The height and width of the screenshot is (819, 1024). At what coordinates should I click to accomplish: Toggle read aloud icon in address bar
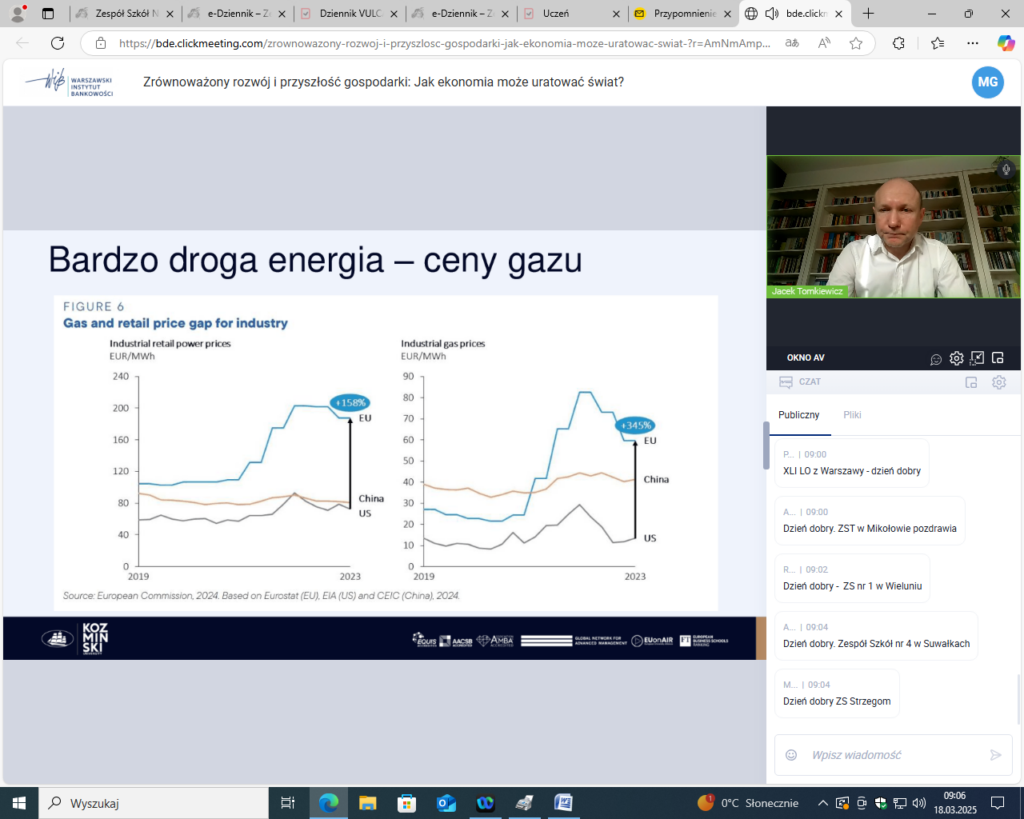(824, 43)
